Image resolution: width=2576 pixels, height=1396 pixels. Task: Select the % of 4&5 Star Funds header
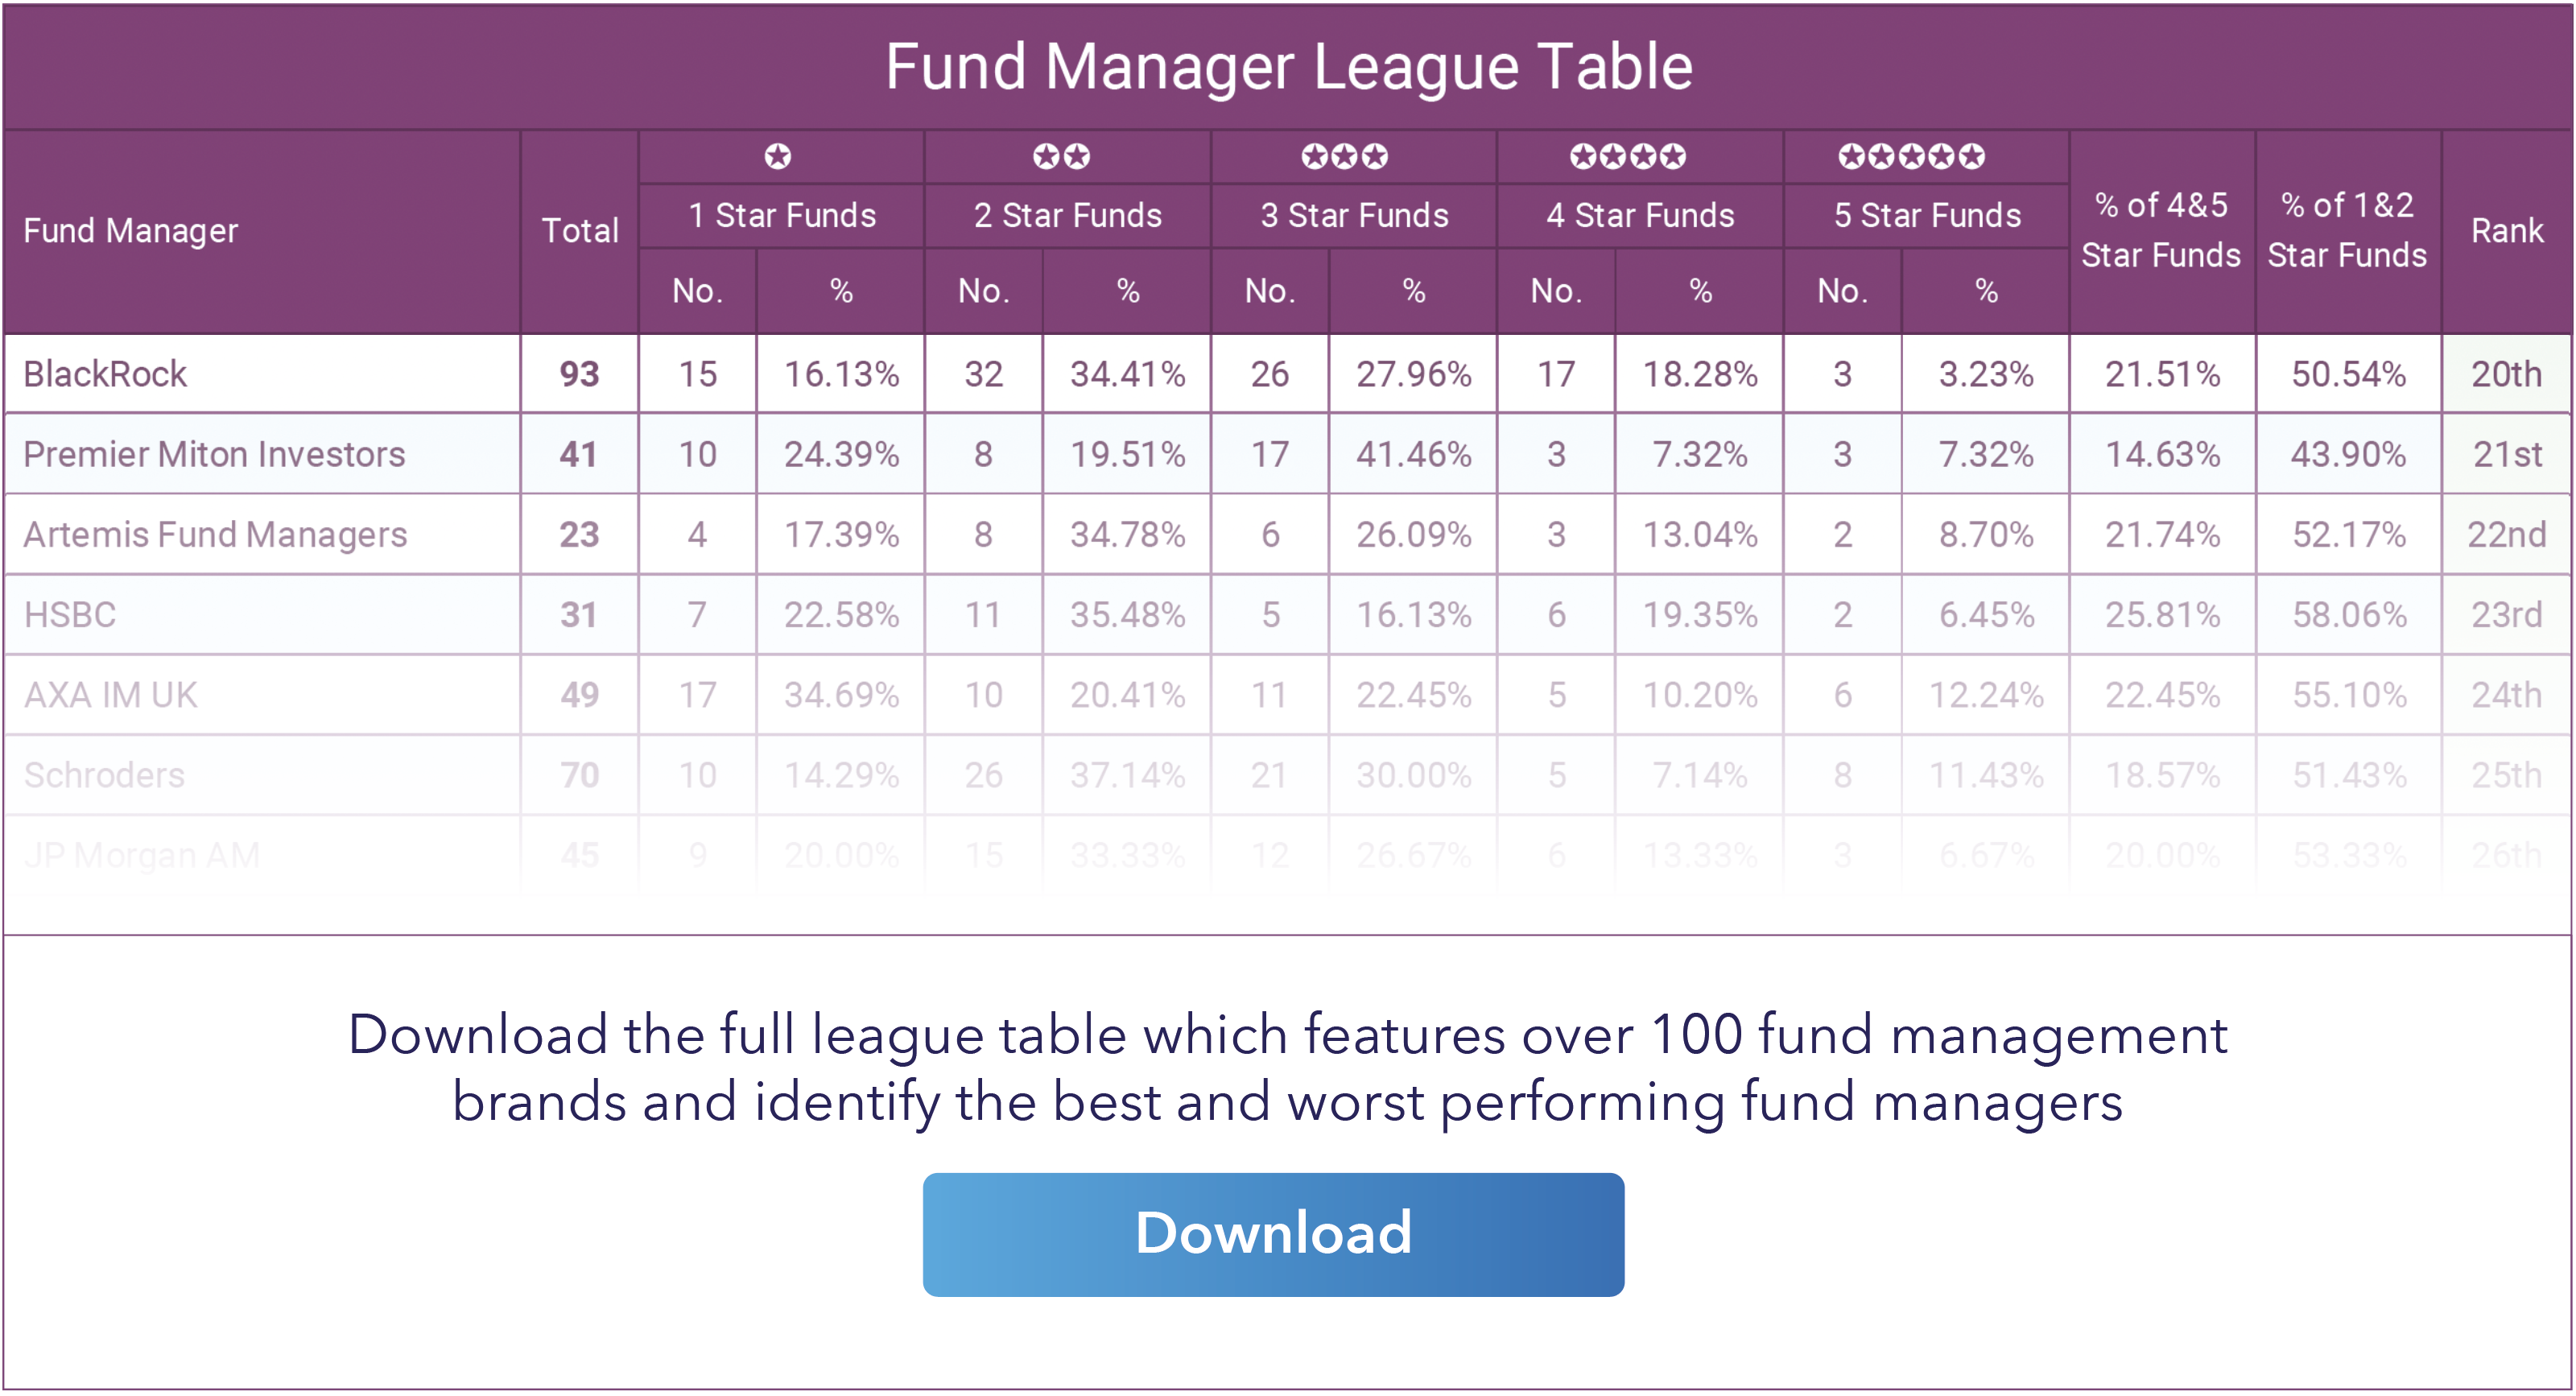(2161, 230)
